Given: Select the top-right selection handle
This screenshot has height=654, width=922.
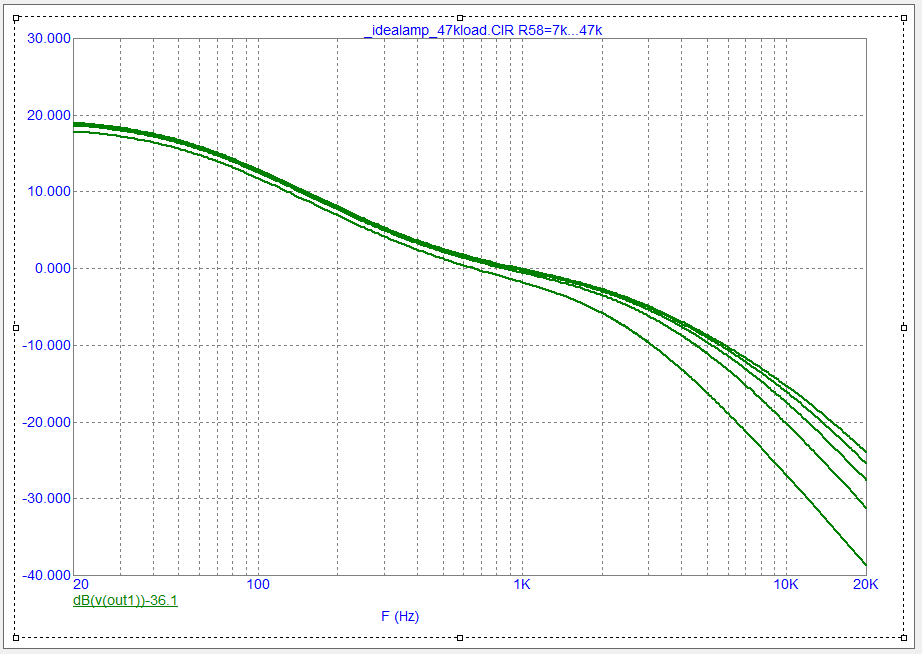Looking at the screenshot, I should point(904,18).
